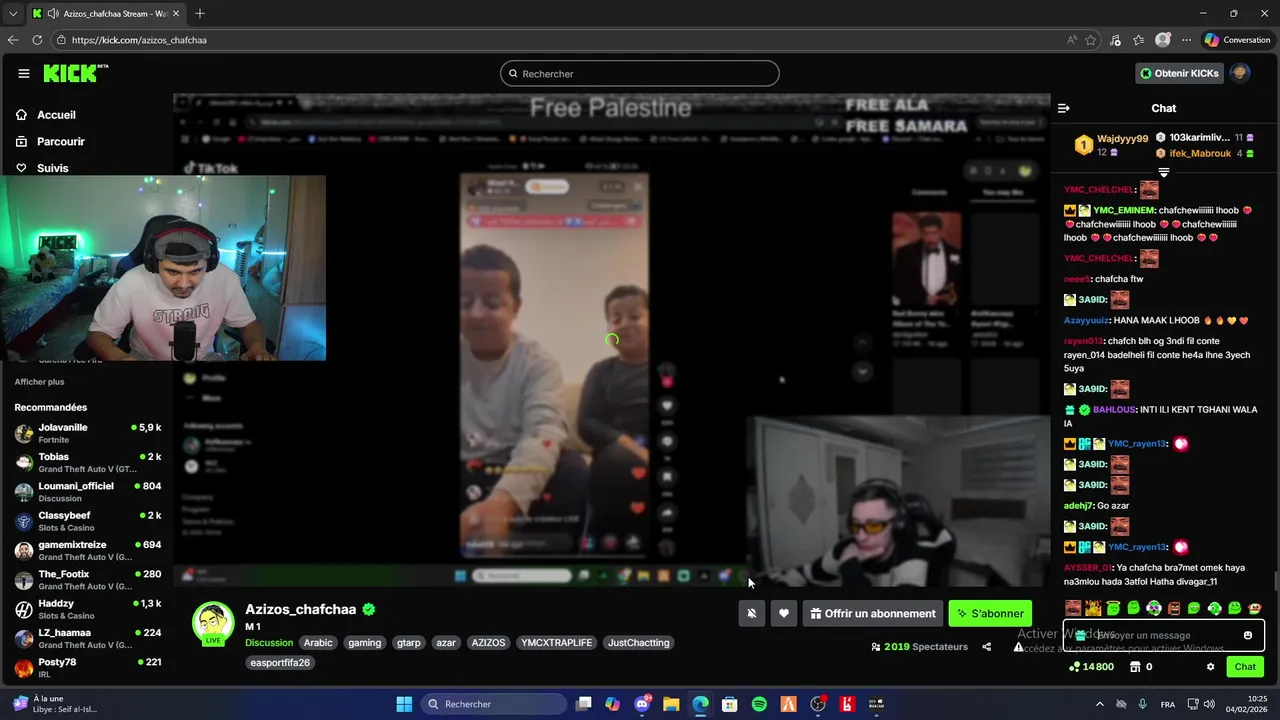This screenshot has width=1280, height=720.
Task: Click the Discussion category link
Action: click(269, 643)
